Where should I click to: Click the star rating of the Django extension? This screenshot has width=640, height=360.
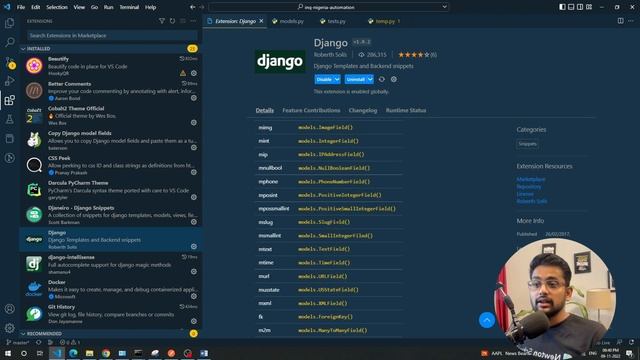tap(417, 55)
